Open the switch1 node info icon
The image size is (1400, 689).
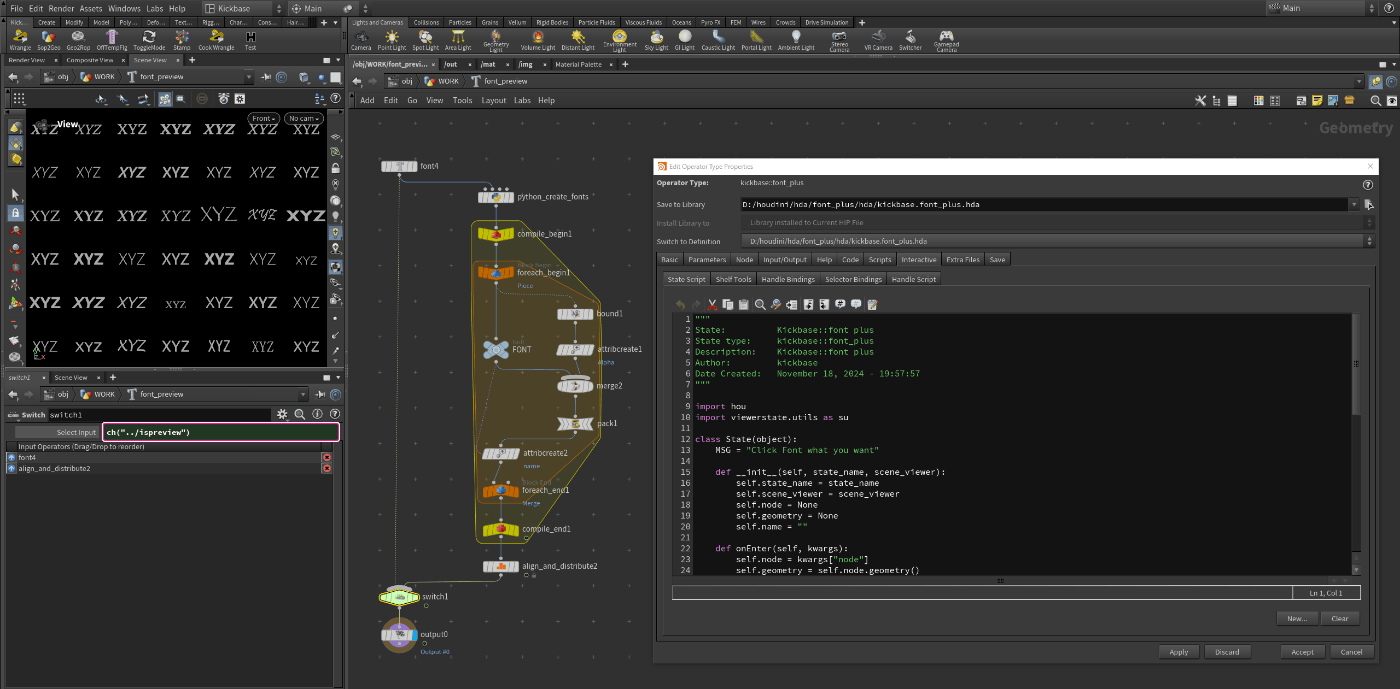[x=317, y=414]
